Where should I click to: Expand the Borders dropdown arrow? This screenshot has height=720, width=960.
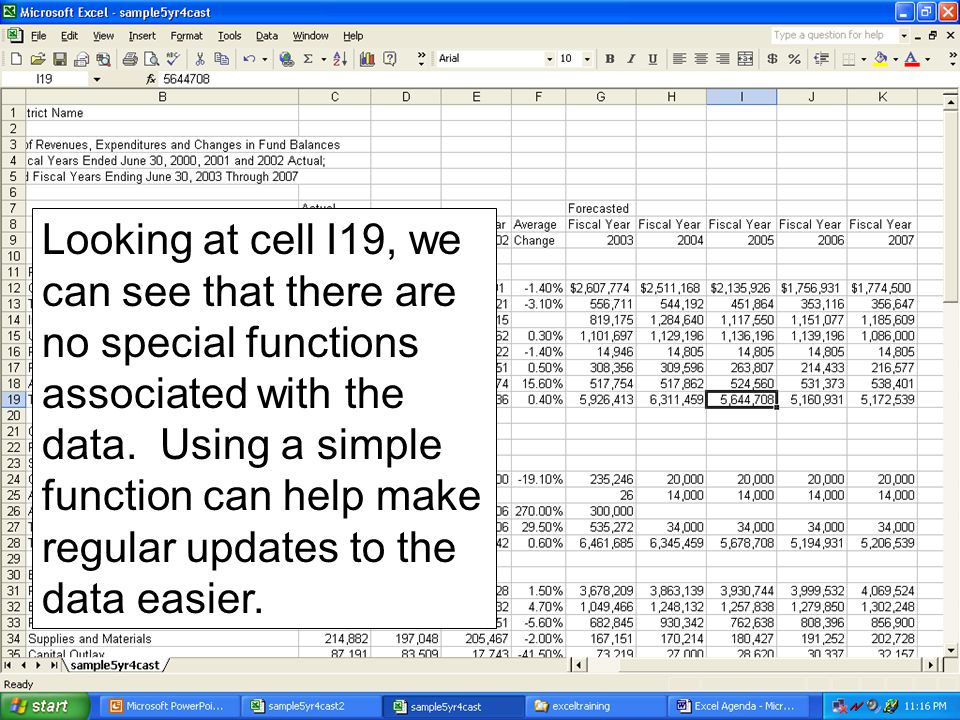[x=864, y=59]
